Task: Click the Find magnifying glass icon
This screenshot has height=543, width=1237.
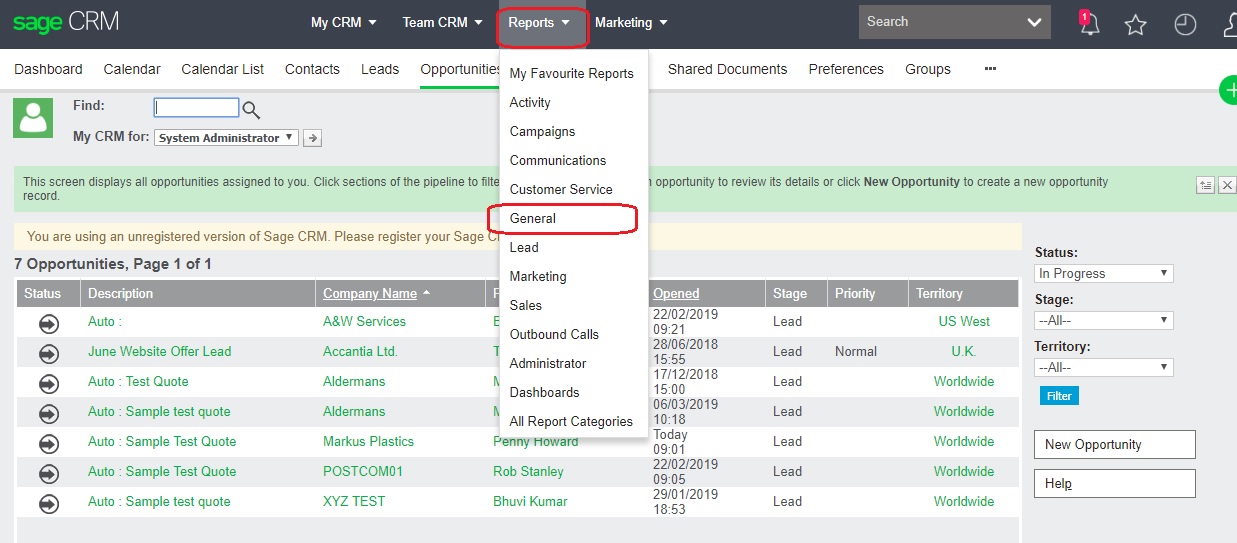Action: 251,109
